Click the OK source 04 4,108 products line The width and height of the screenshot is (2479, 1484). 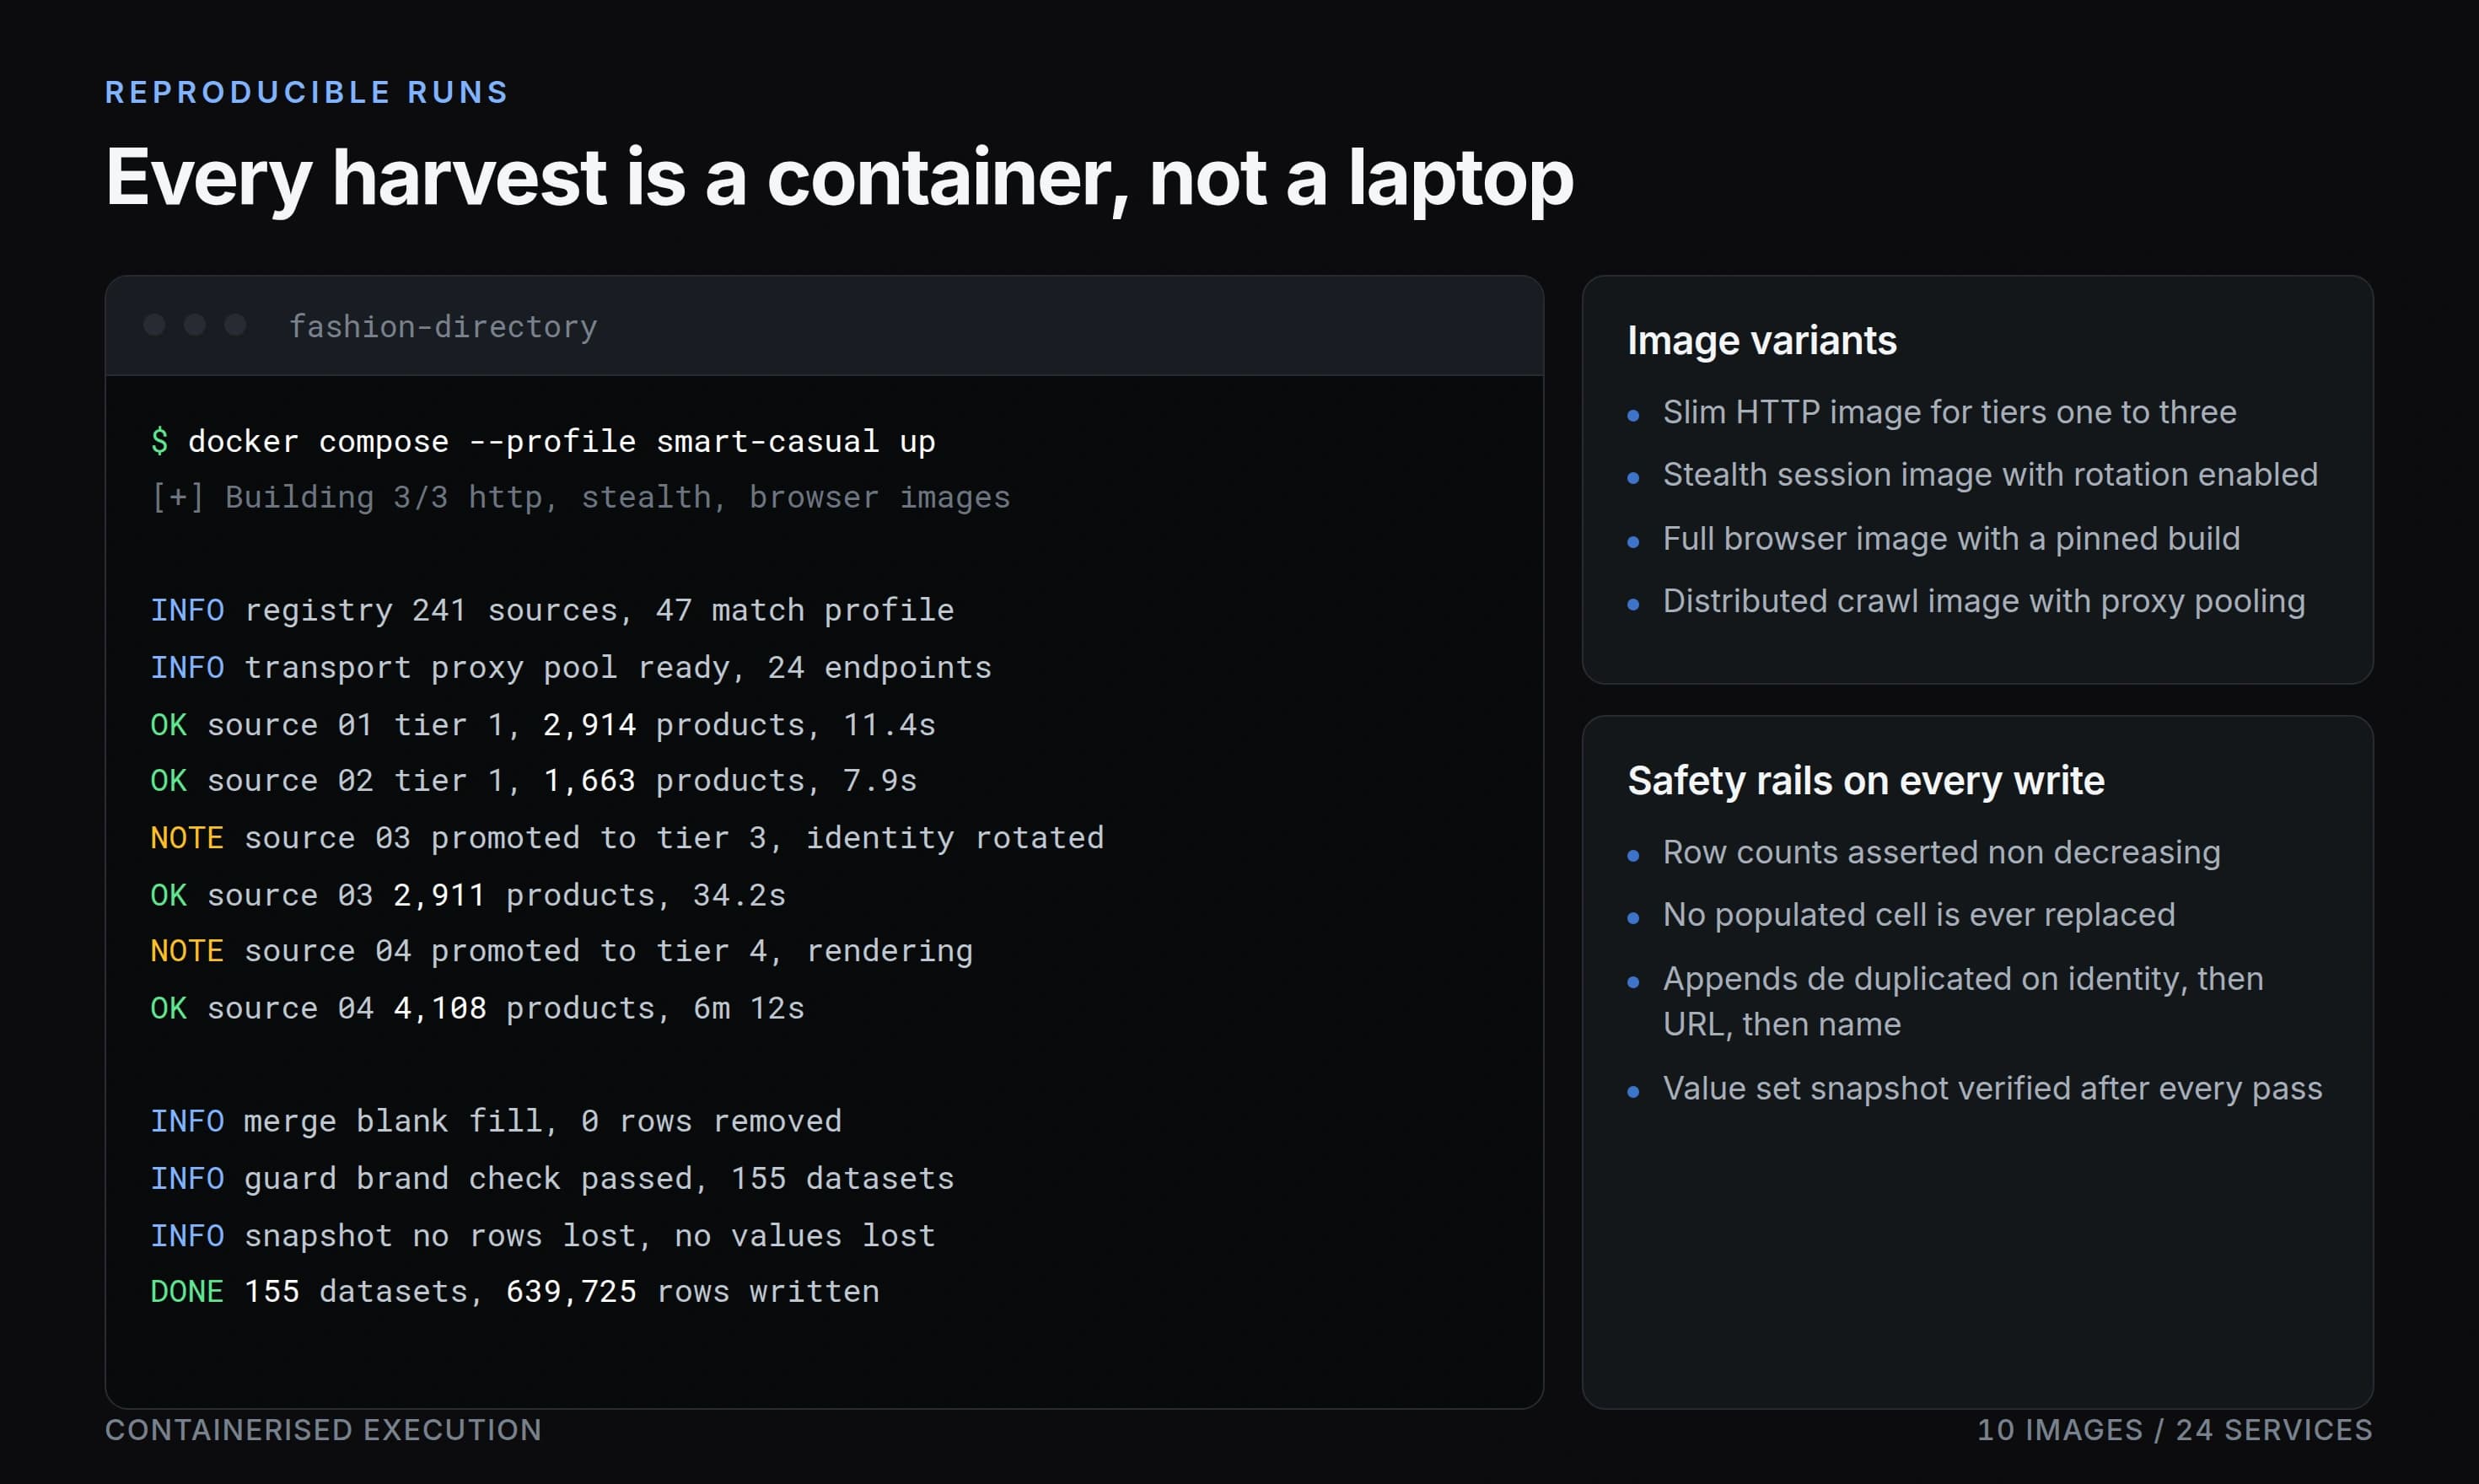pos(477,1008)
